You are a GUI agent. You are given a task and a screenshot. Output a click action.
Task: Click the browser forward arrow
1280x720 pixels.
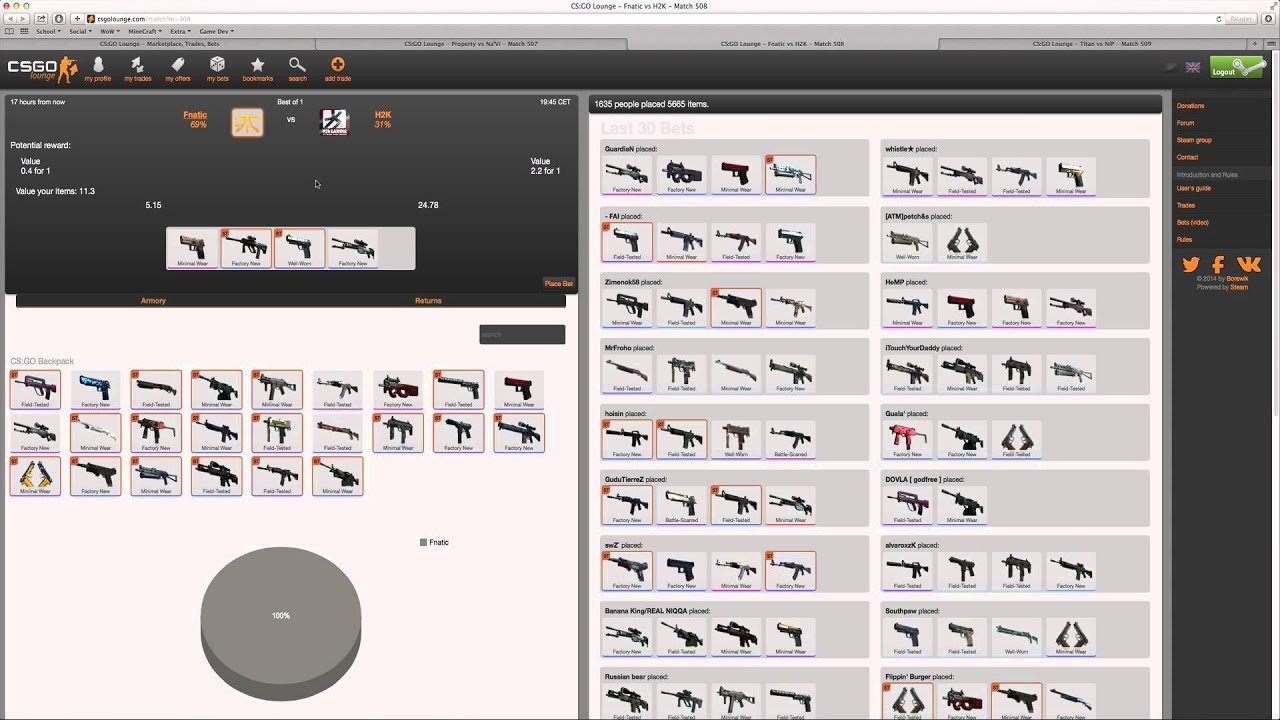[24, 19]
